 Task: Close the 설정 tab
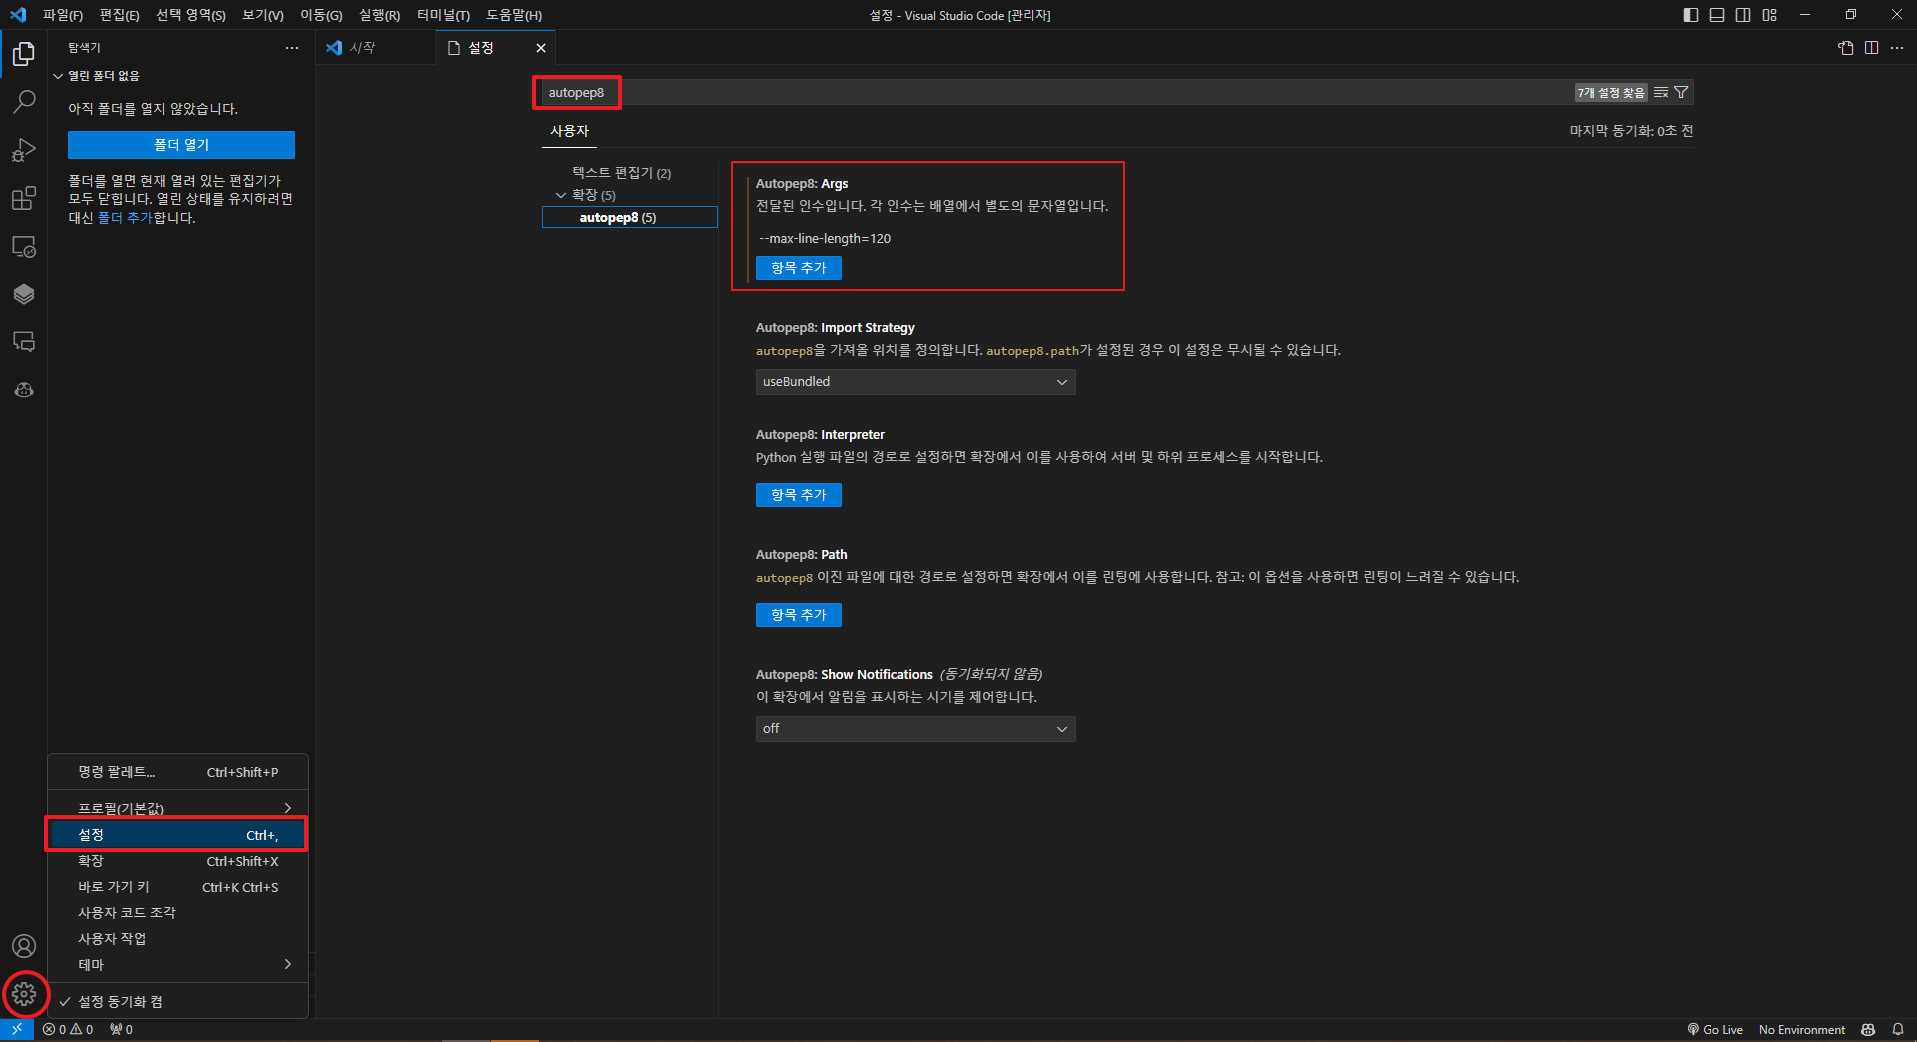coord(541,48)
